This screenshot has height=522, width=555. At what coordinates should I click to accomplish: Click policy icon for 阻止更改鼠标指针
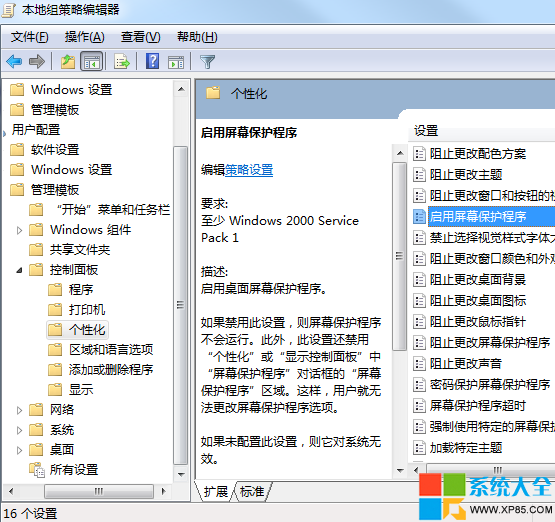(x=419, y=322)
